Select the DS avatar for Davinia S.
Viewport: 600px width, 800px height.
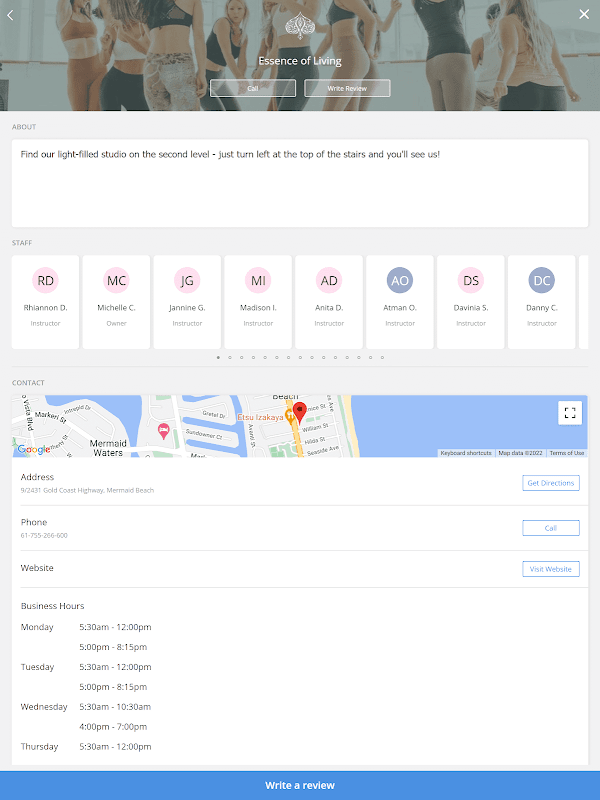[471, 280]
